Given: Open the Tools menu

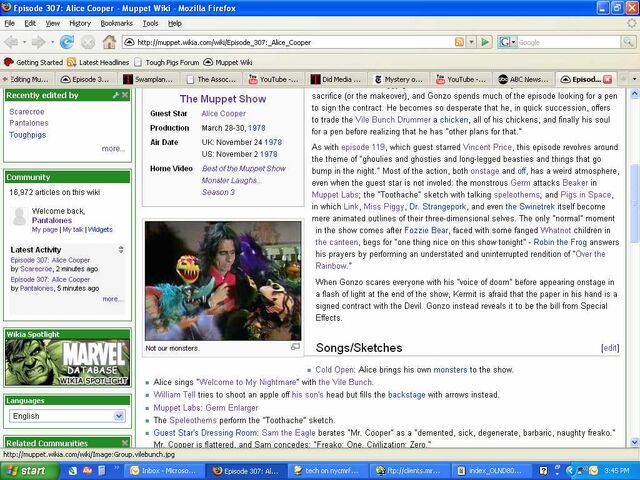Looking at the screenshot, I should (x=151, y=23).
